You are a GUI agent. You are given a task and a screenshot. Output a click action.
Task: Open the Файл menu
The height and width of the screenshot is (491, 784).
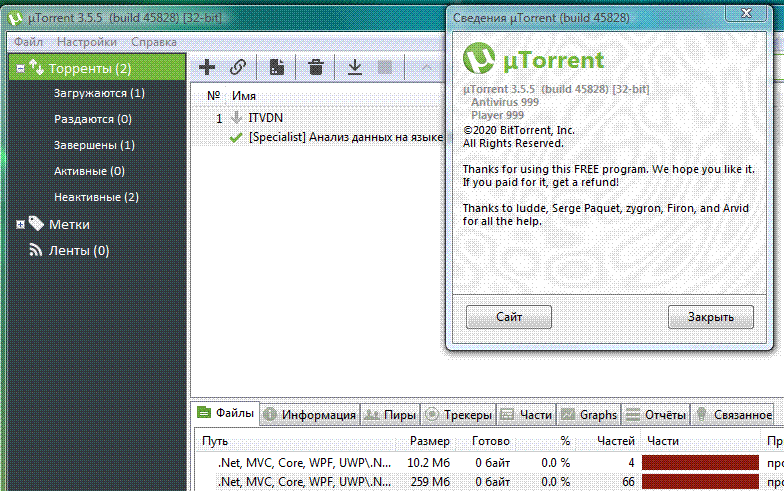click(x=28, y=42)
